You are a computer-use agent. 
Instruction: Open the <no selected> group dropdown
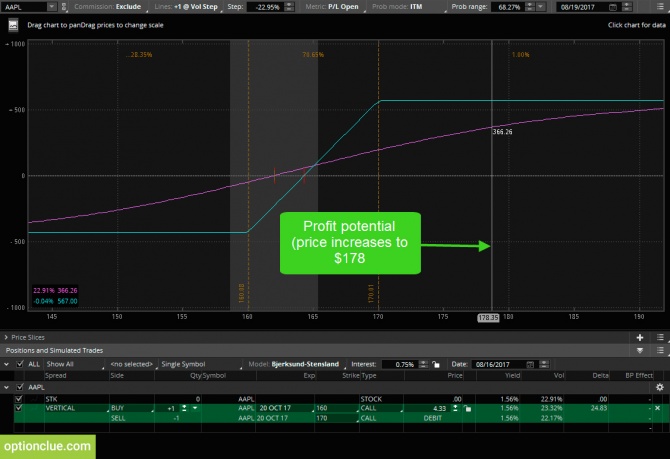(x=133, y=364)
